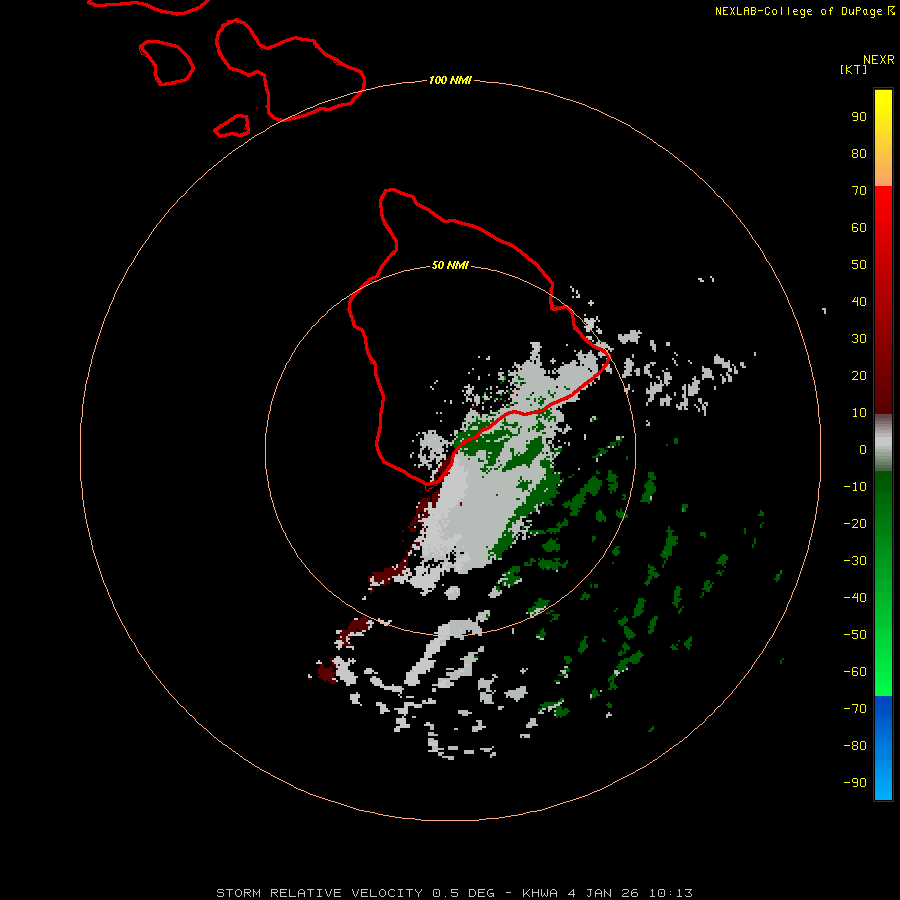This screenshot has height=900, width=900.
Task: Click the '-50' value on the velocity scale
Action: click(855, 635)
